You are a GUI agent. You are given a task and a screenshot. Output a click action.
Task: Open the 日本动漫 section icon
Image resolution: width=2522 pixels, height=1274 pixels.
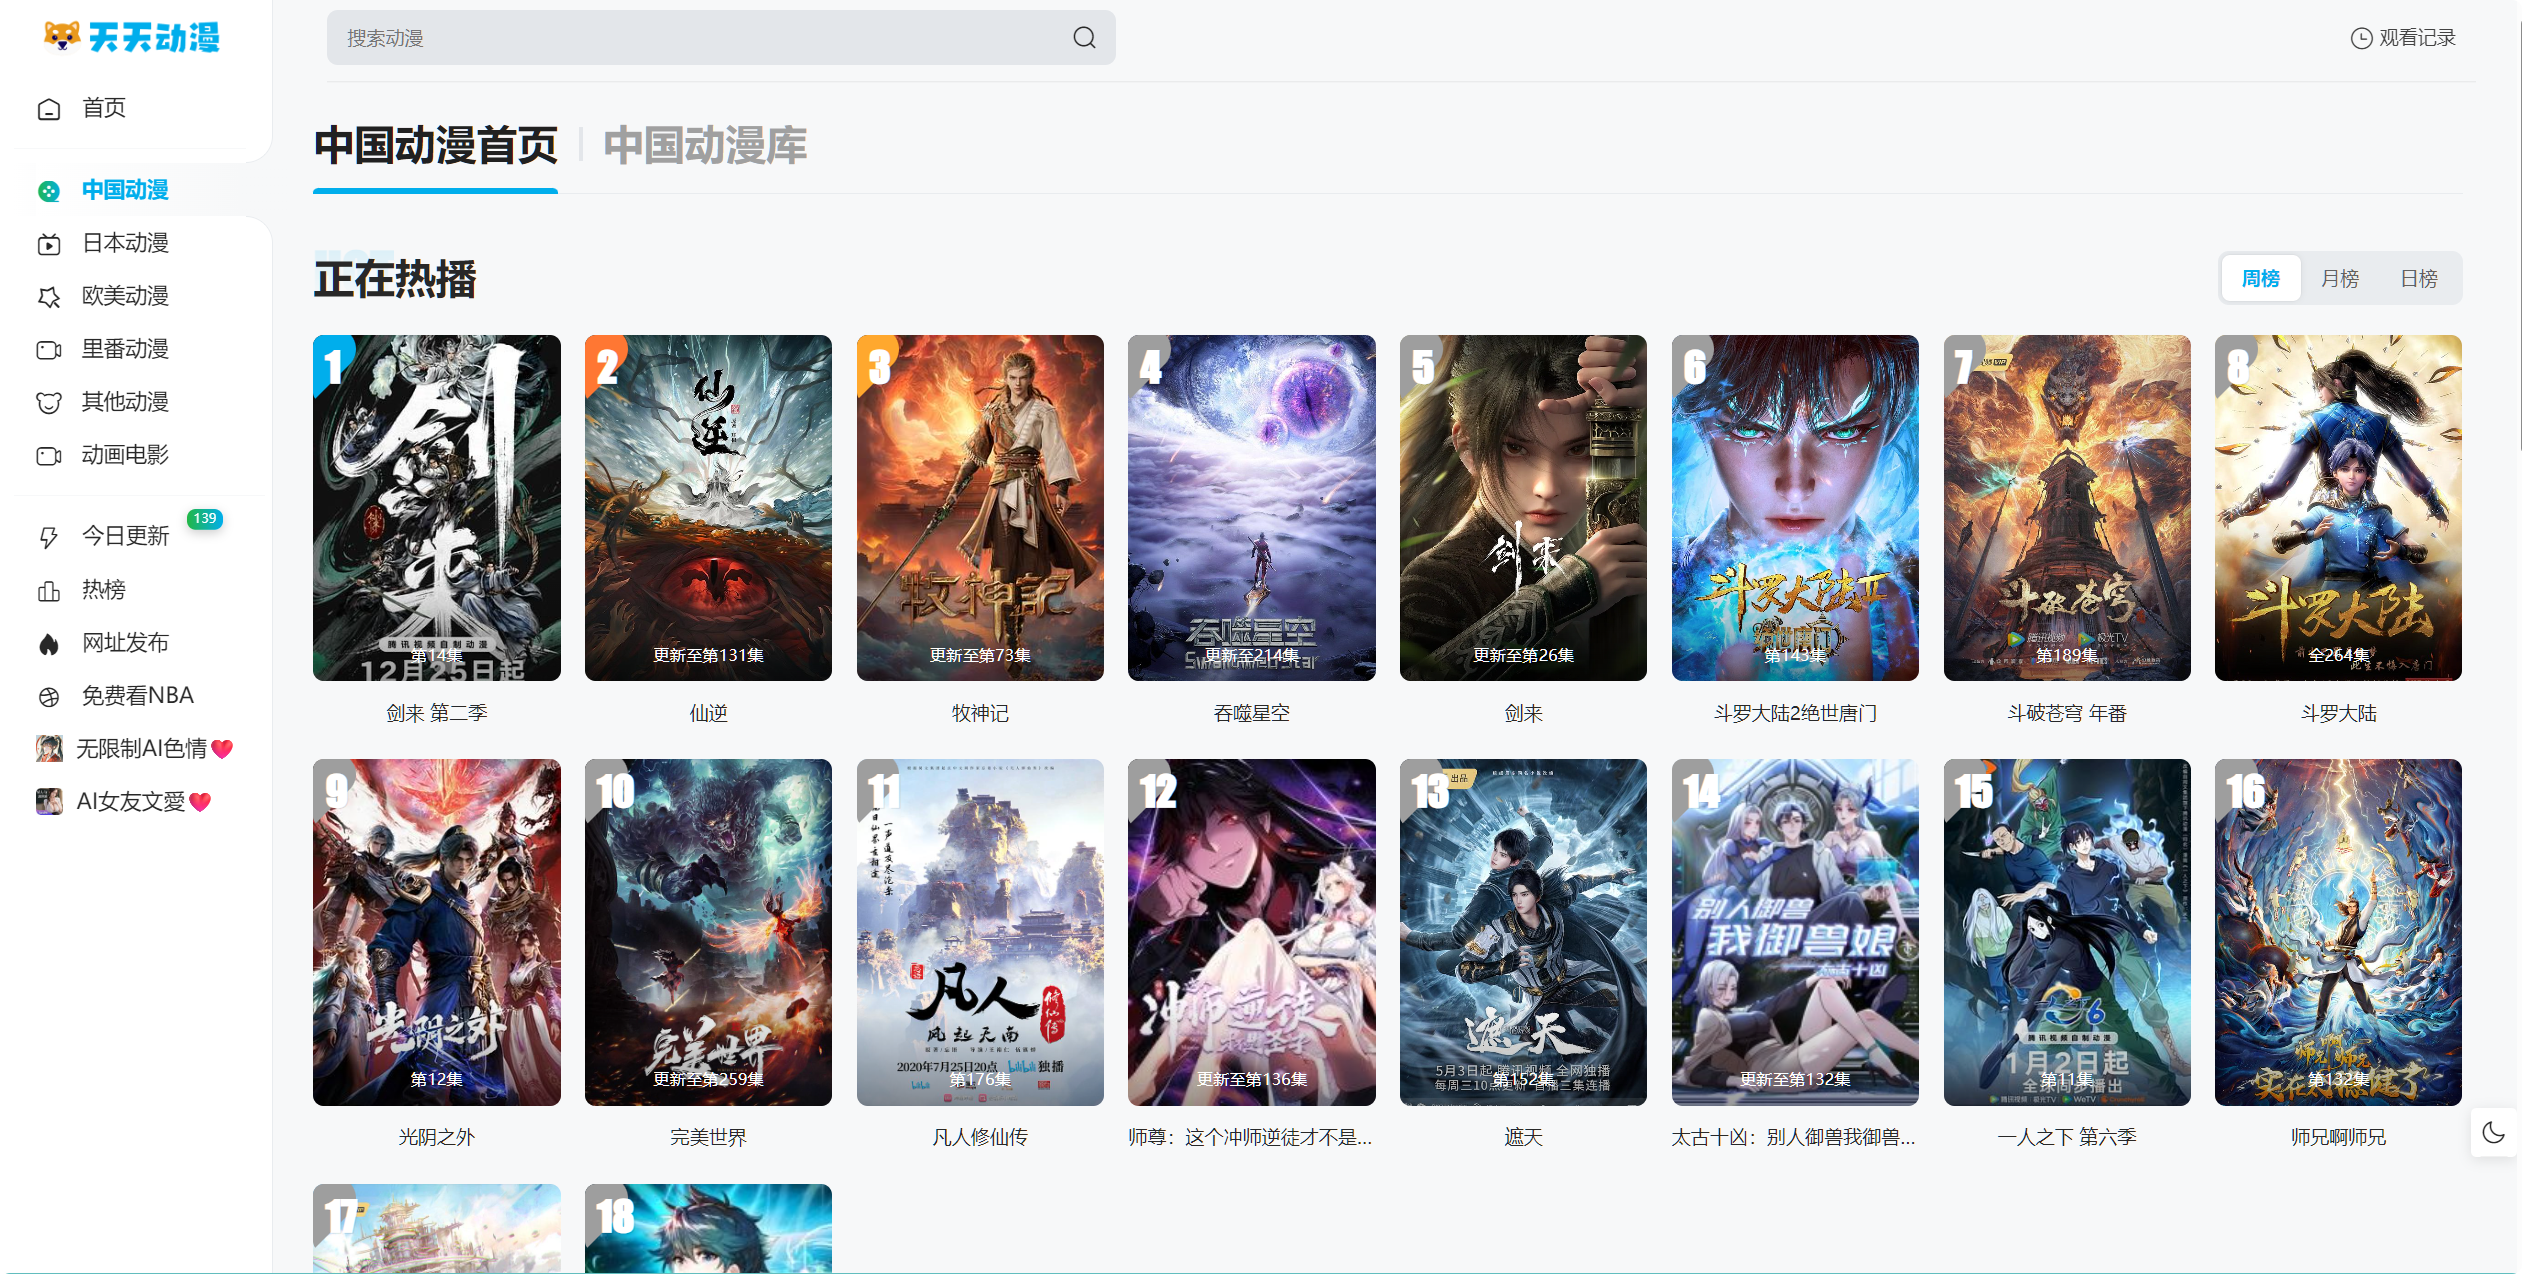coord(49,243)
